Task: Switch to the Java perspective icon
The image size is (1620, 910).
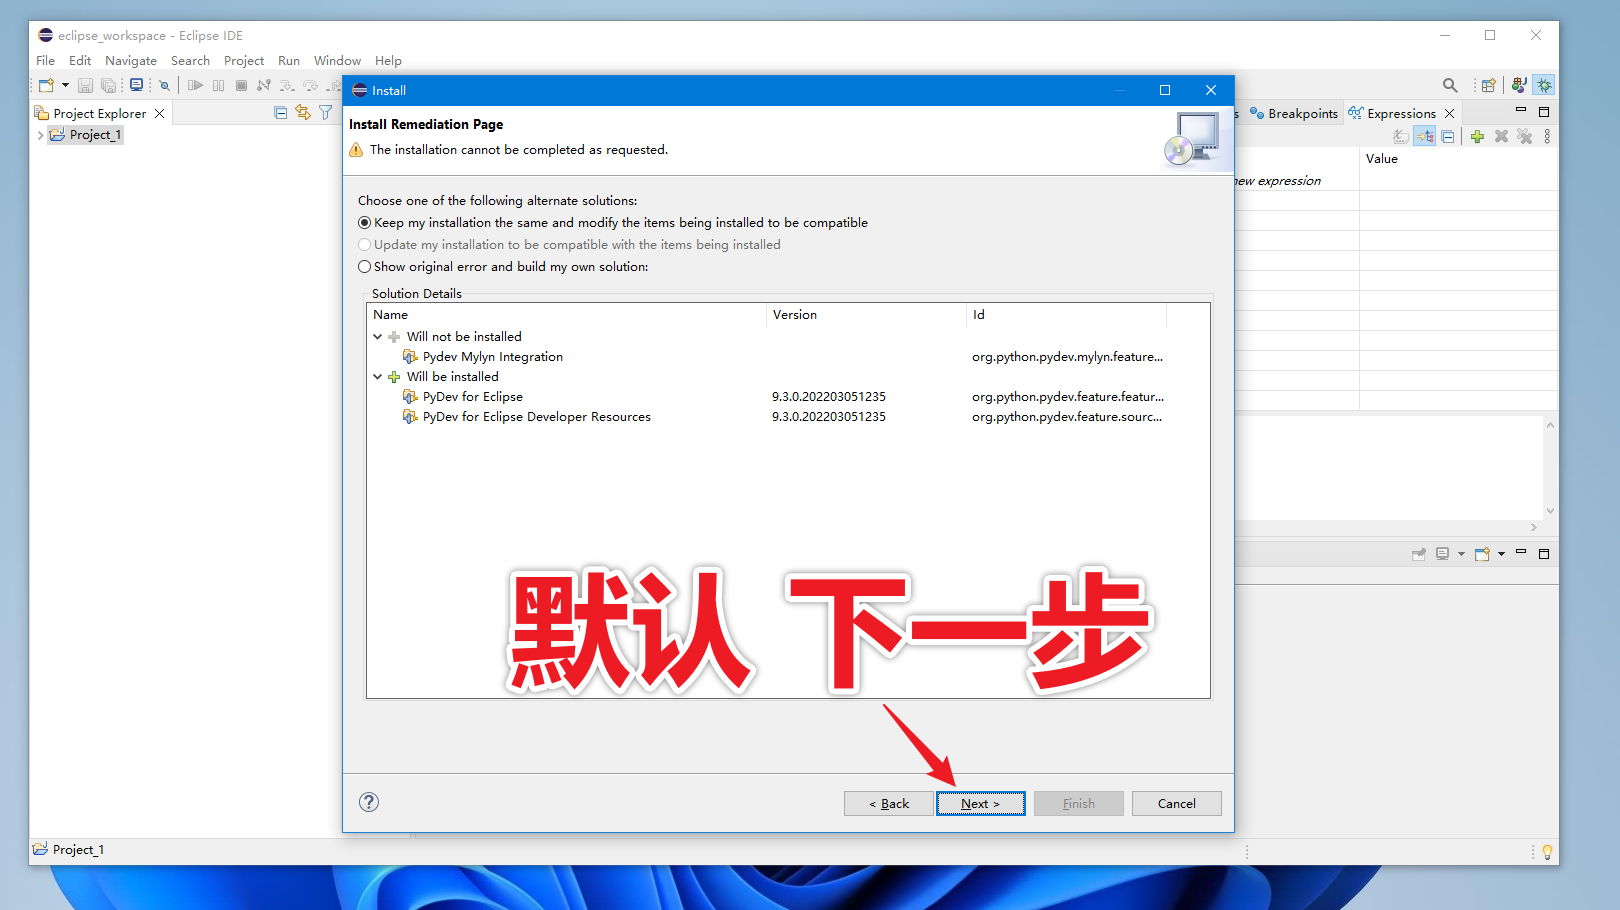Action: 1519,85
